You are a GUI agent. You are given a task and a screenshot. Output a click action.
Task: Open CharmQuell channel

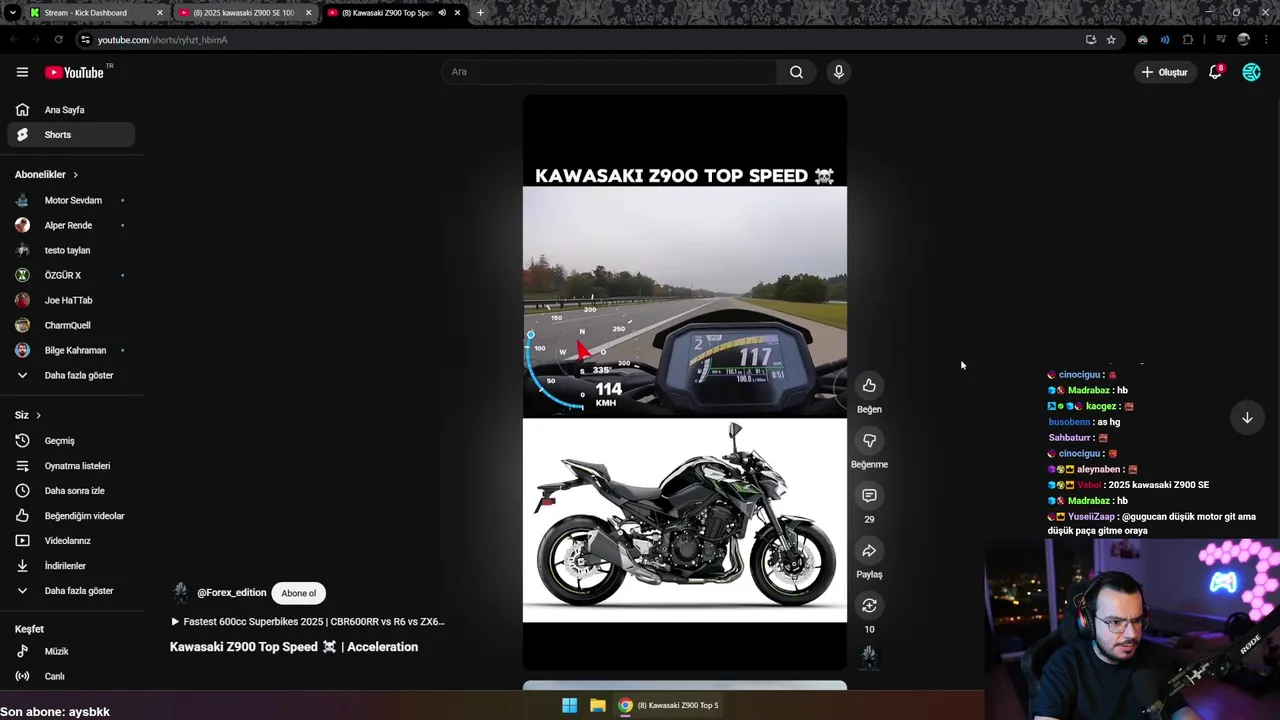pos(71,325)
